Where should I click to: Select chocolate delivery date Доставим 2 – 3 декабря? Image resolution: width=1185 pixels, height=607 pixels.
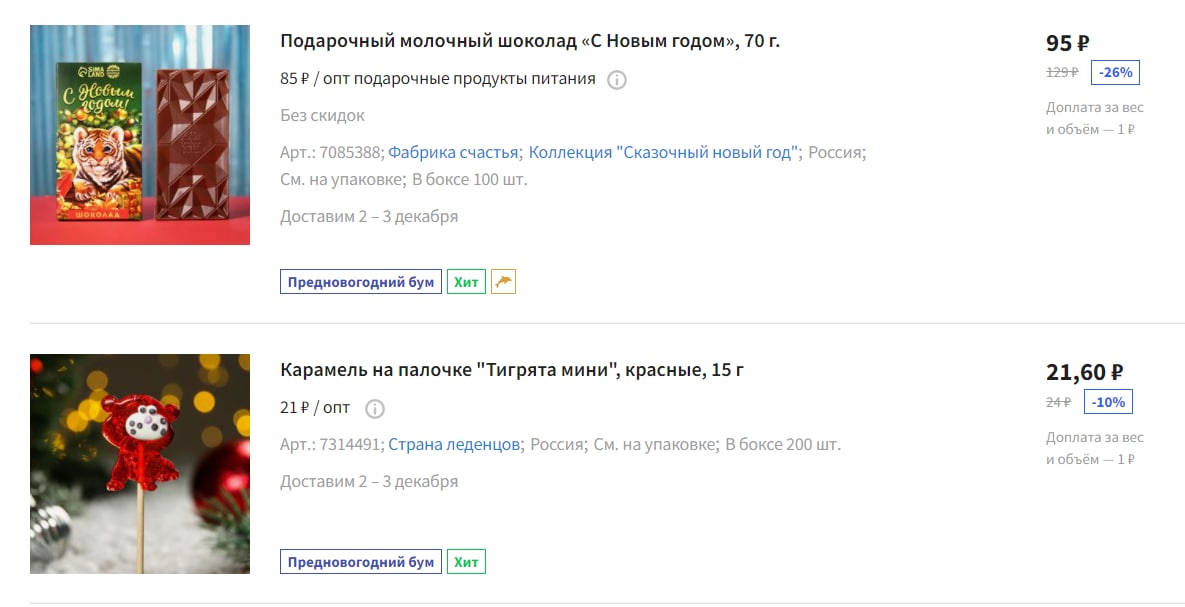pyautogui.click(x=369, y=216)
